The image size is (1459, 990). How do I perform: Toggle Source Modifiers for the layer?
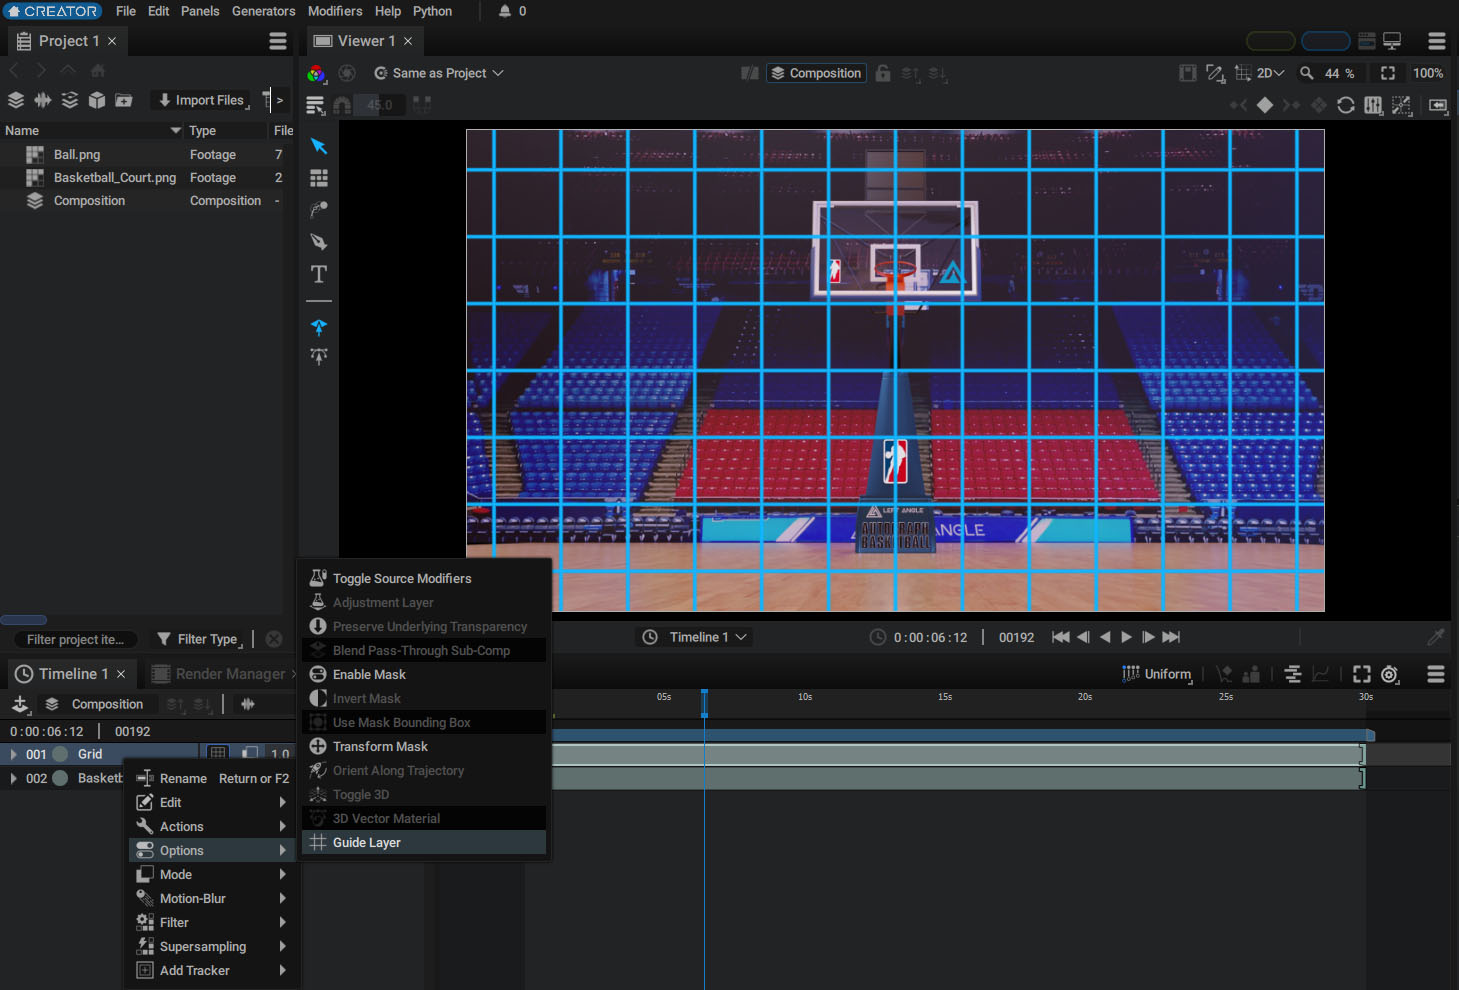[x=424, y=579]
